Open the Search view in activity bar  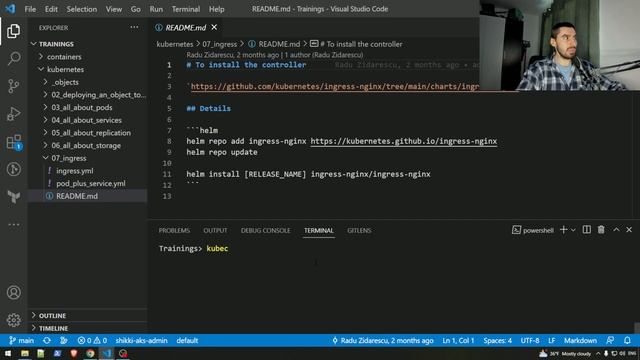pyautogui.click(x=13, y=58)
